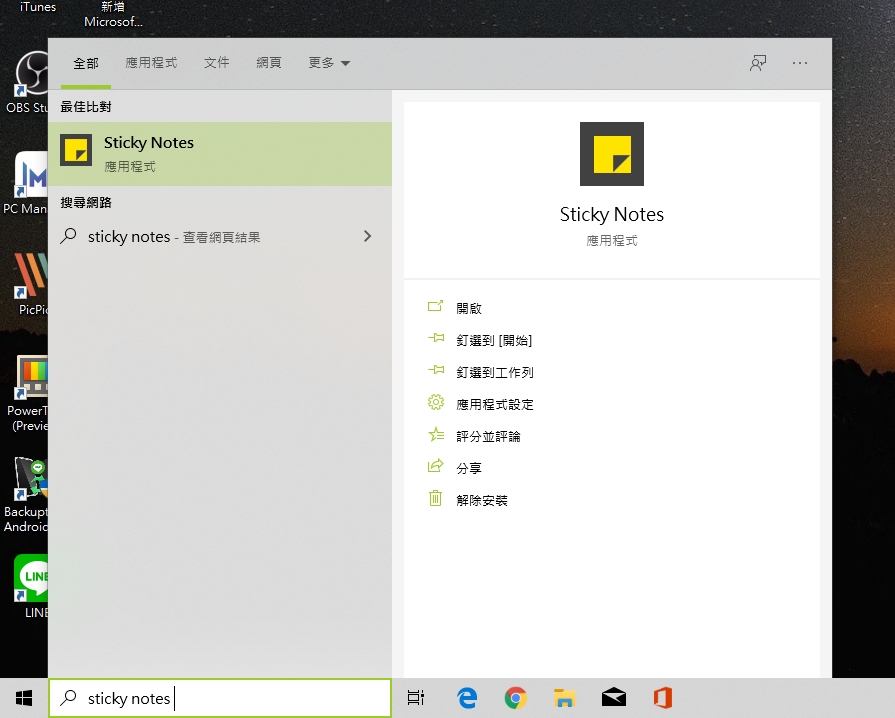This screenshot has width=895, height=718.
Task: Click 解除安裝 uninstall option
Action: [481, 500]
